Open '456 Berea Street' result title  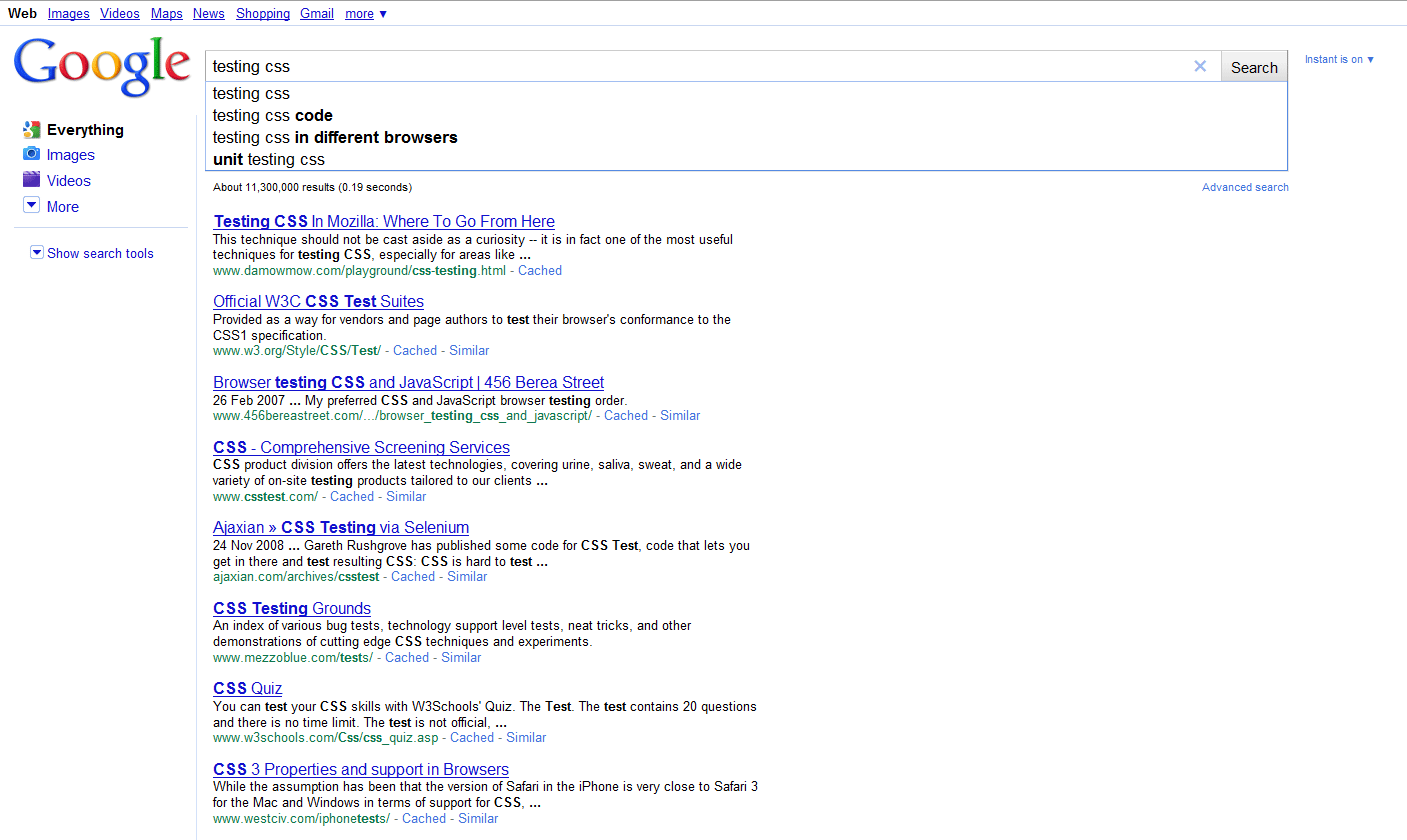pos(408,382)
